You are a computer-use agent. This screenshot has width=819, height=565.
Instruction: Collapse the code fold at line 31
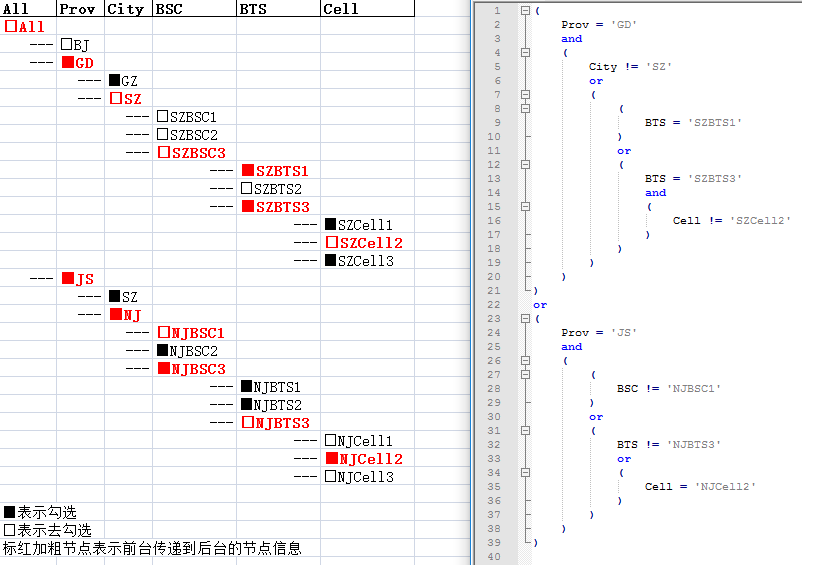click(x=525, y=430)
